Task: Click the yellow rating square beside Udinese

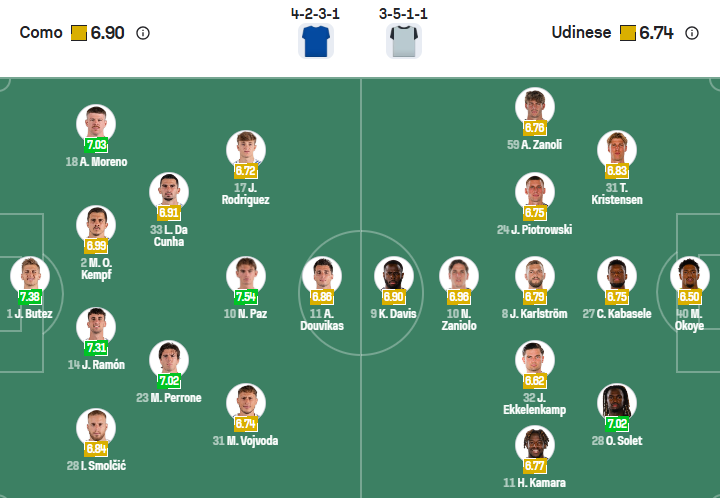Action: (628, 33)
